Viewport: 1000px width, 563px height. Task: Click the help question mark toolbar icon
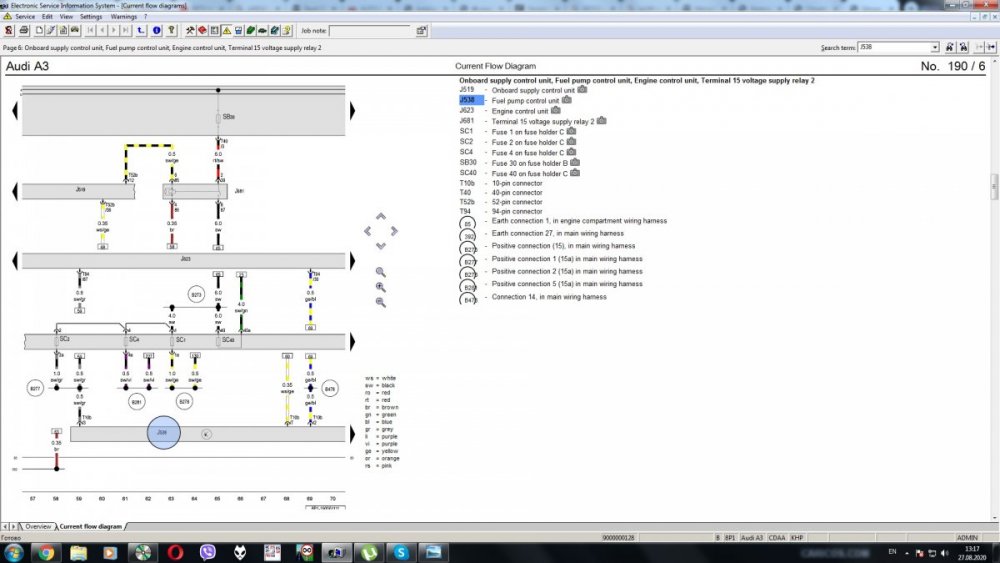tap(171, 30)
